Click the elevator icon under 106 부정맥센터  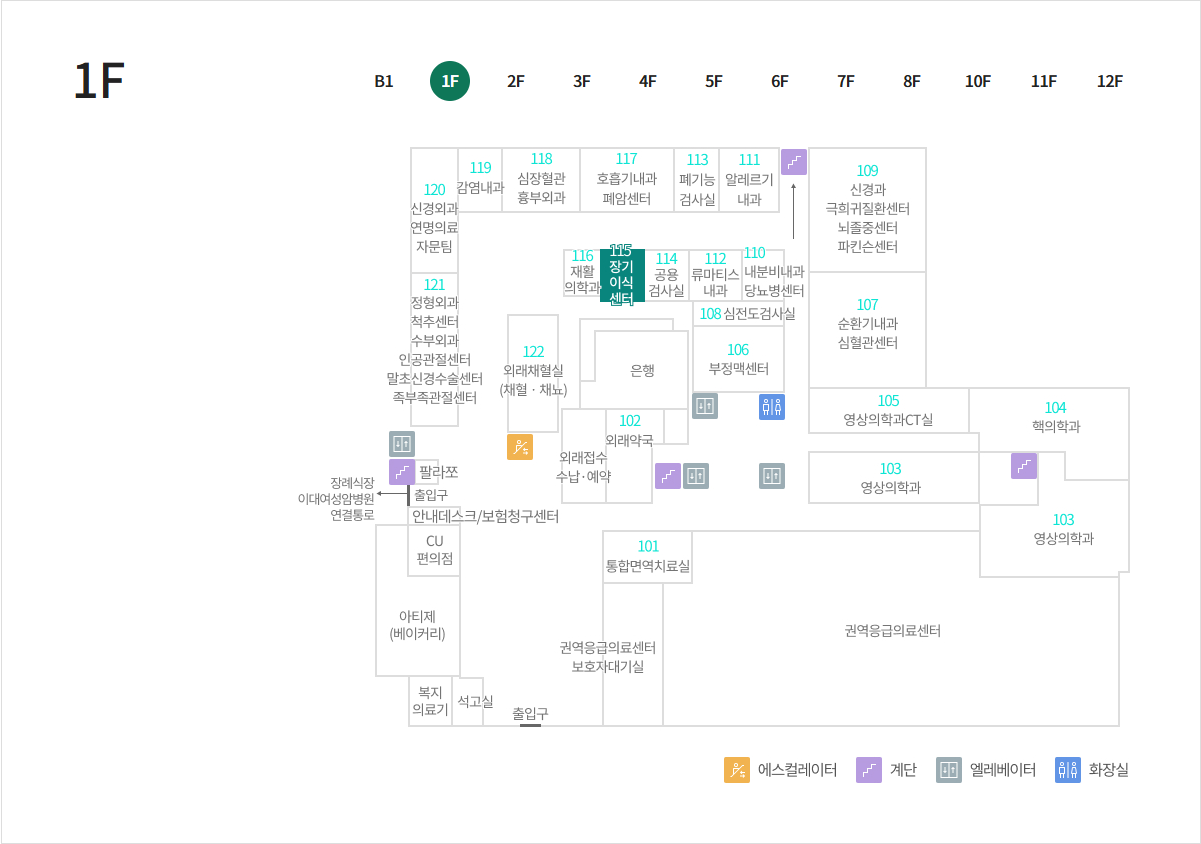coord(705,406)
